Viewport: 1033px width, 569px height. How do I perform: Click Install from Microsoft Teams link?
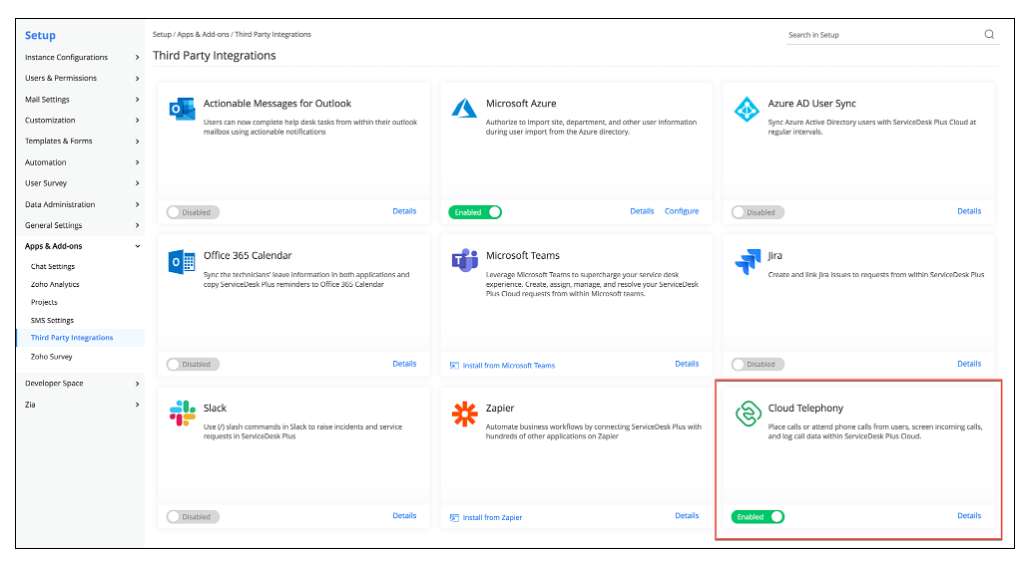(509, 366)
